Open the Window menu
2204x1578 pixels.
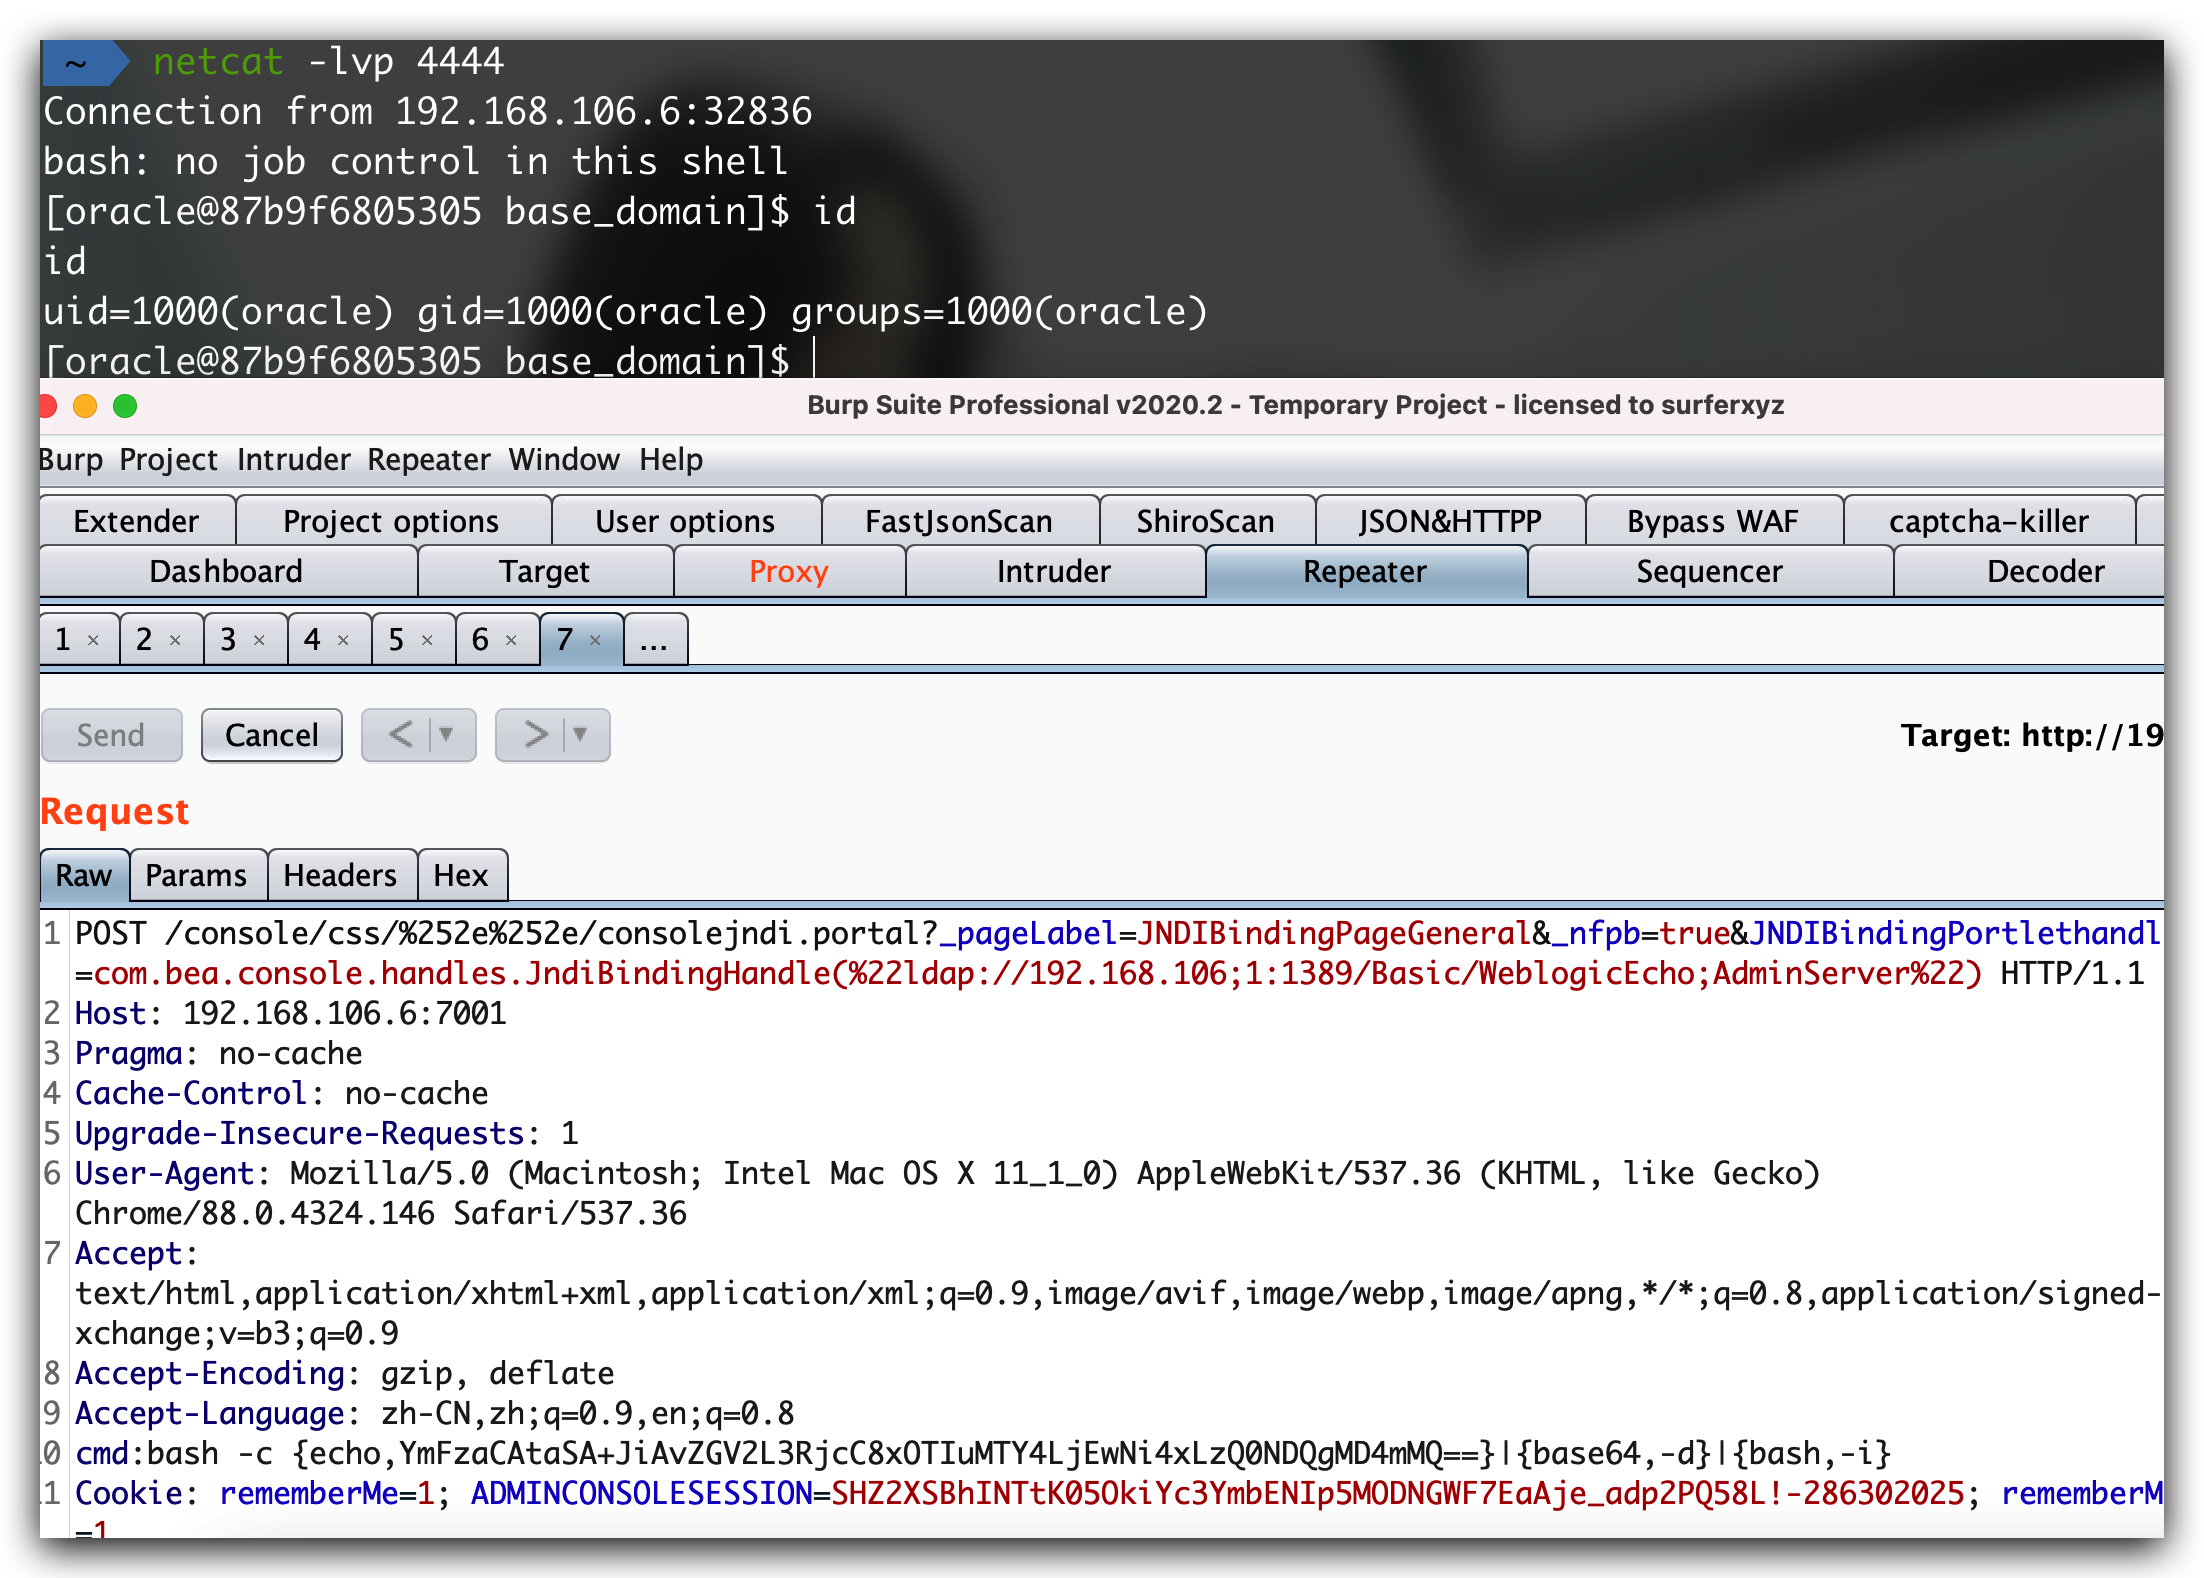click(x=564, y=460)
